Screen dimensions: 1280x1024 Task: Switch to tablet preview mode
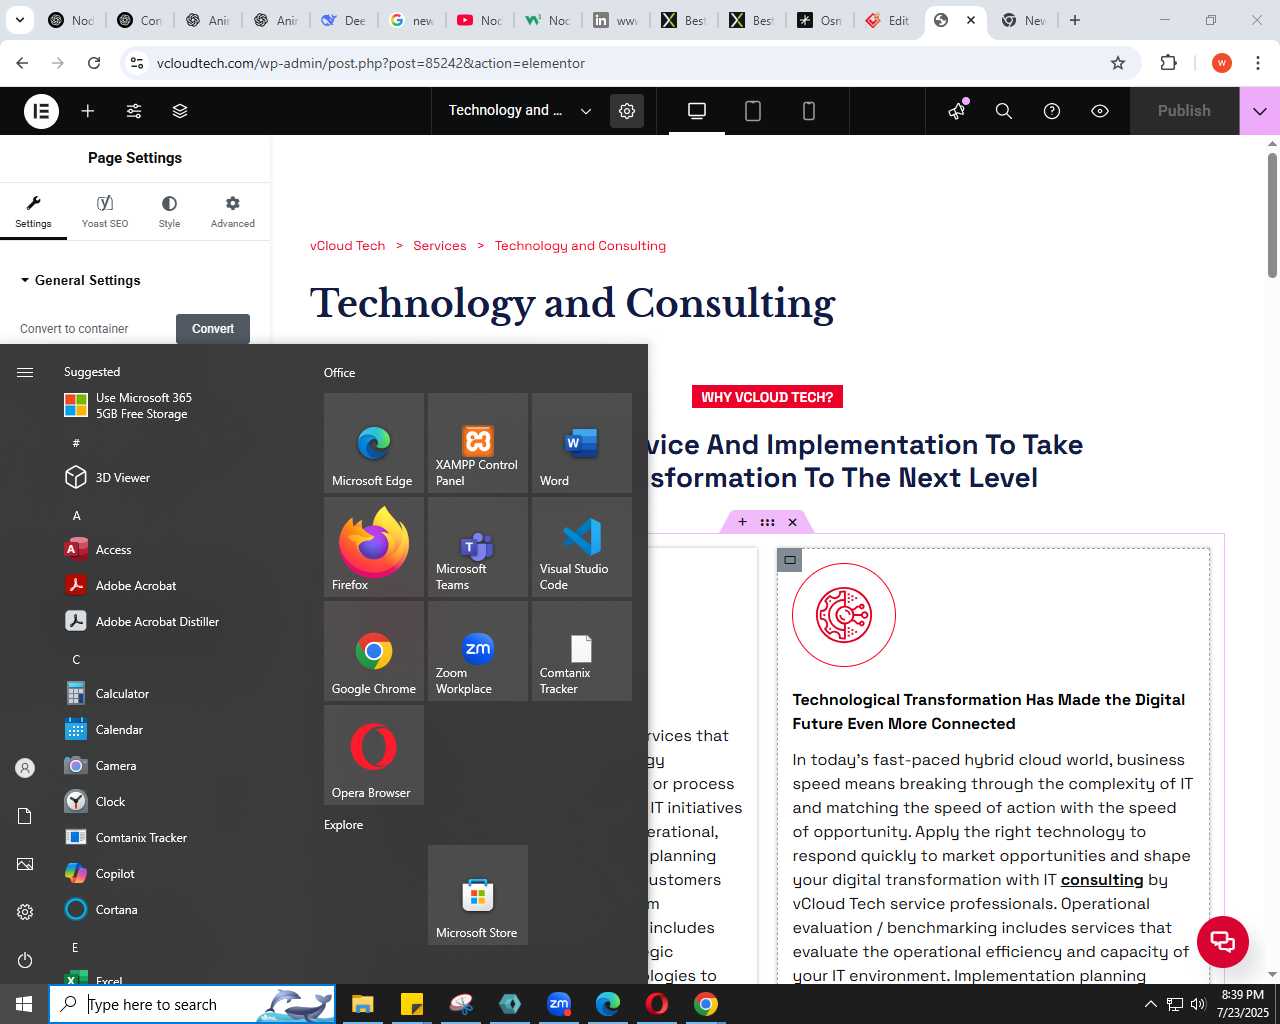(x=753, y=111)
